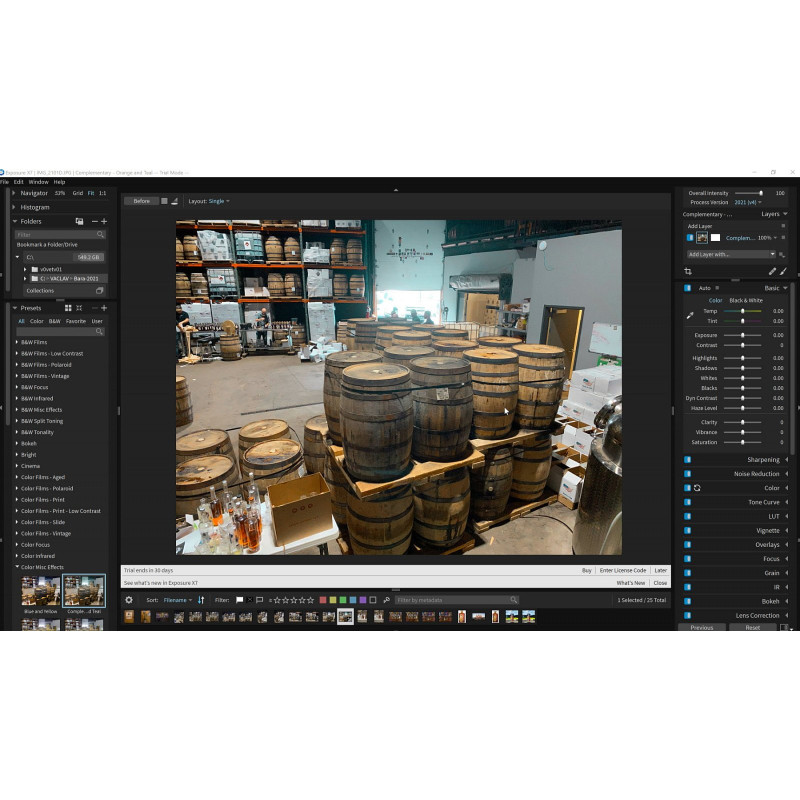
Task: Select the Crop tool icon
Action: pos(688,271)
